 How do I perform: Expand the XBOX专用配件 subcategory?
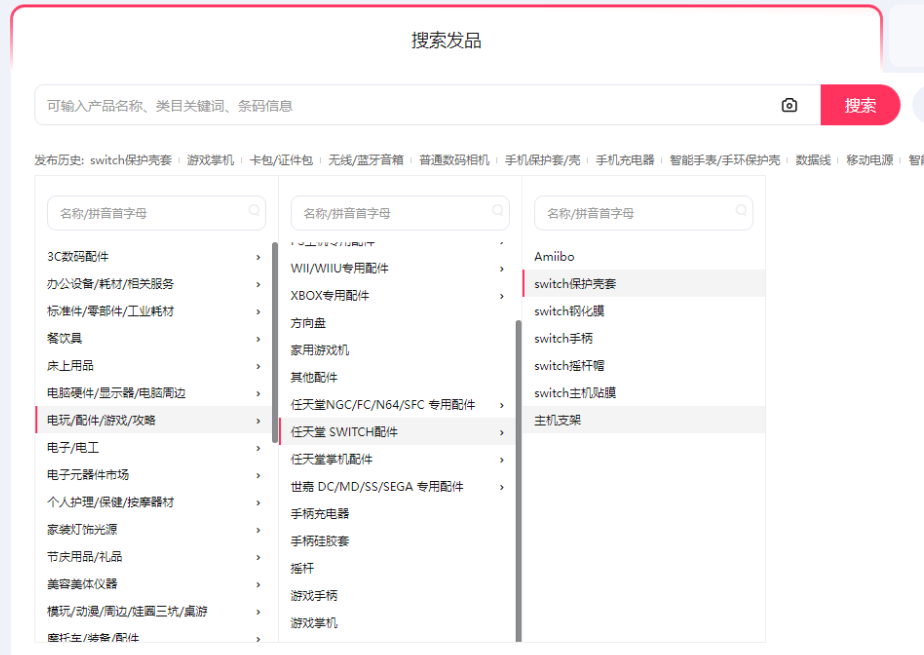pos(398,296)
